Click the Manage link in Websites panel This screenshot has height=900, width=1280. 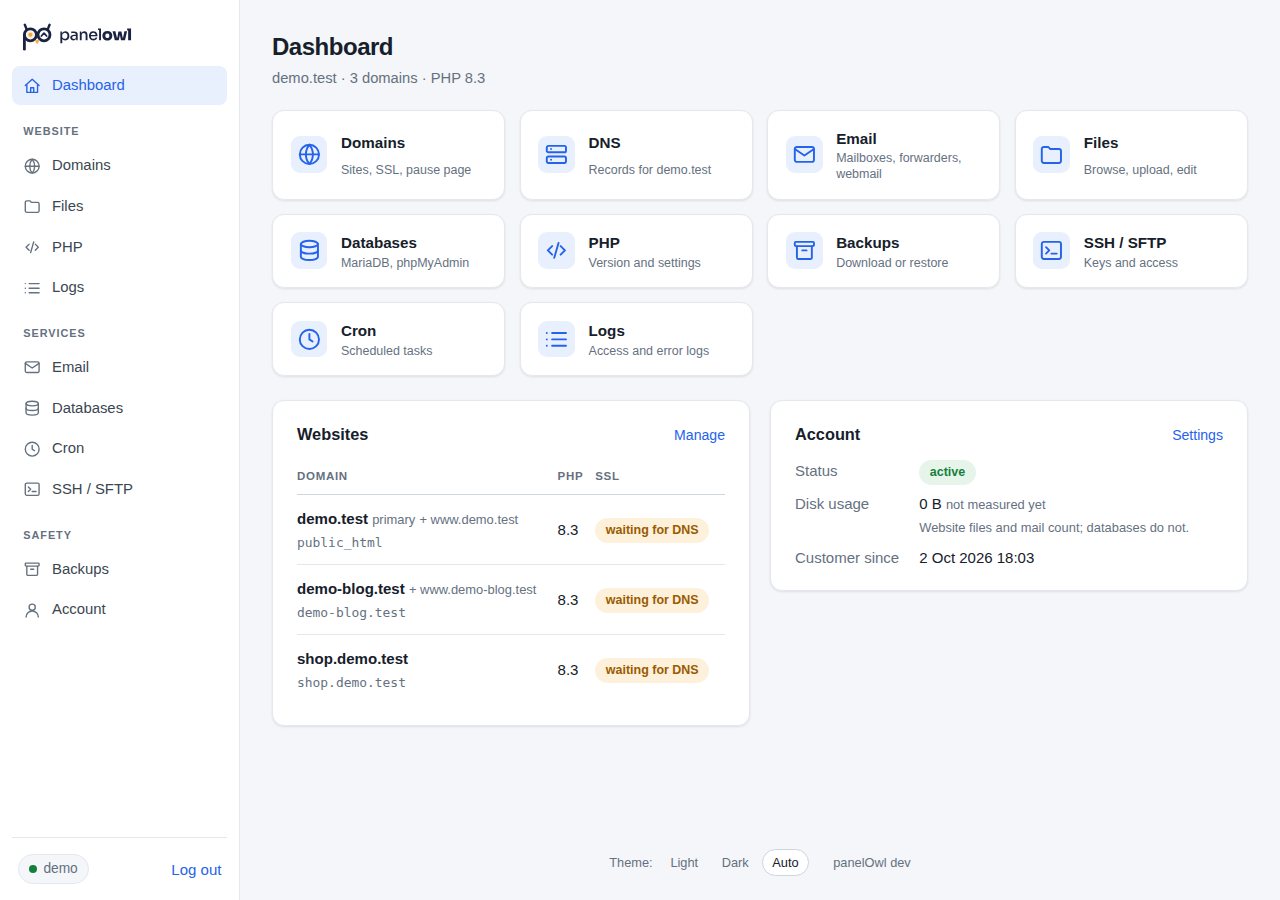(699, 435)
